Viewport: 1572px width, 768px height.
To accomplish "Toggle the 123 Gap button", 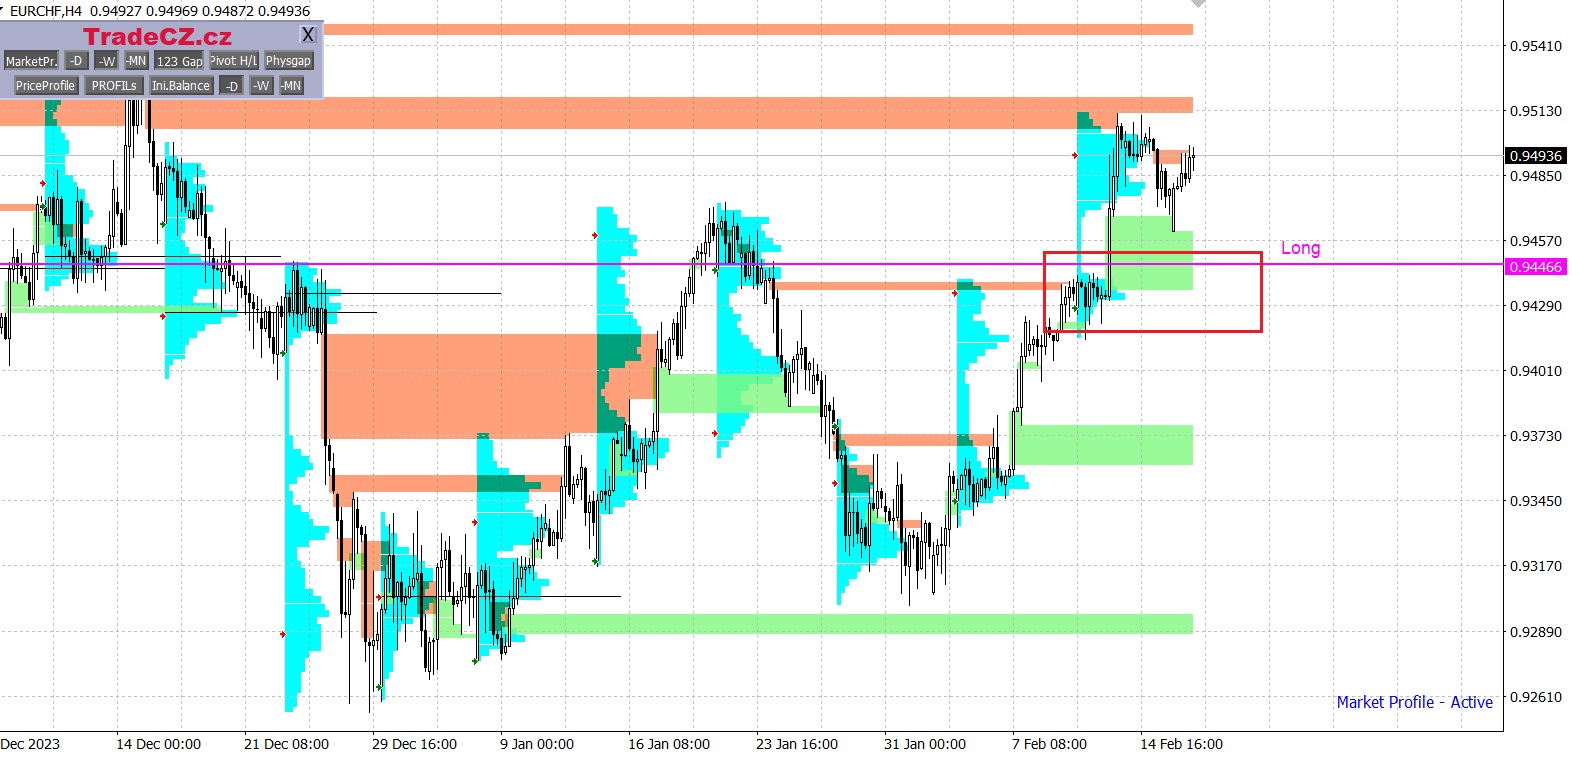I will 179,61.
